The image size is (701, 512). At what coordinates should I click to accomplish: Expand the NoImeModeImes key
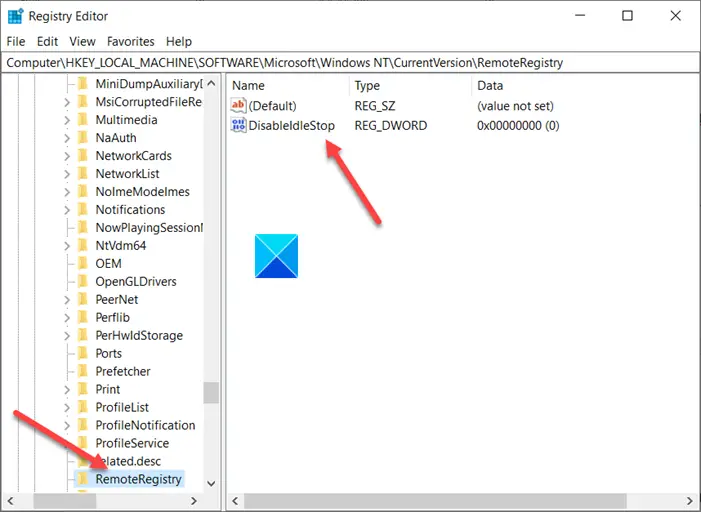pyautogui.click(x=67, y=192)
